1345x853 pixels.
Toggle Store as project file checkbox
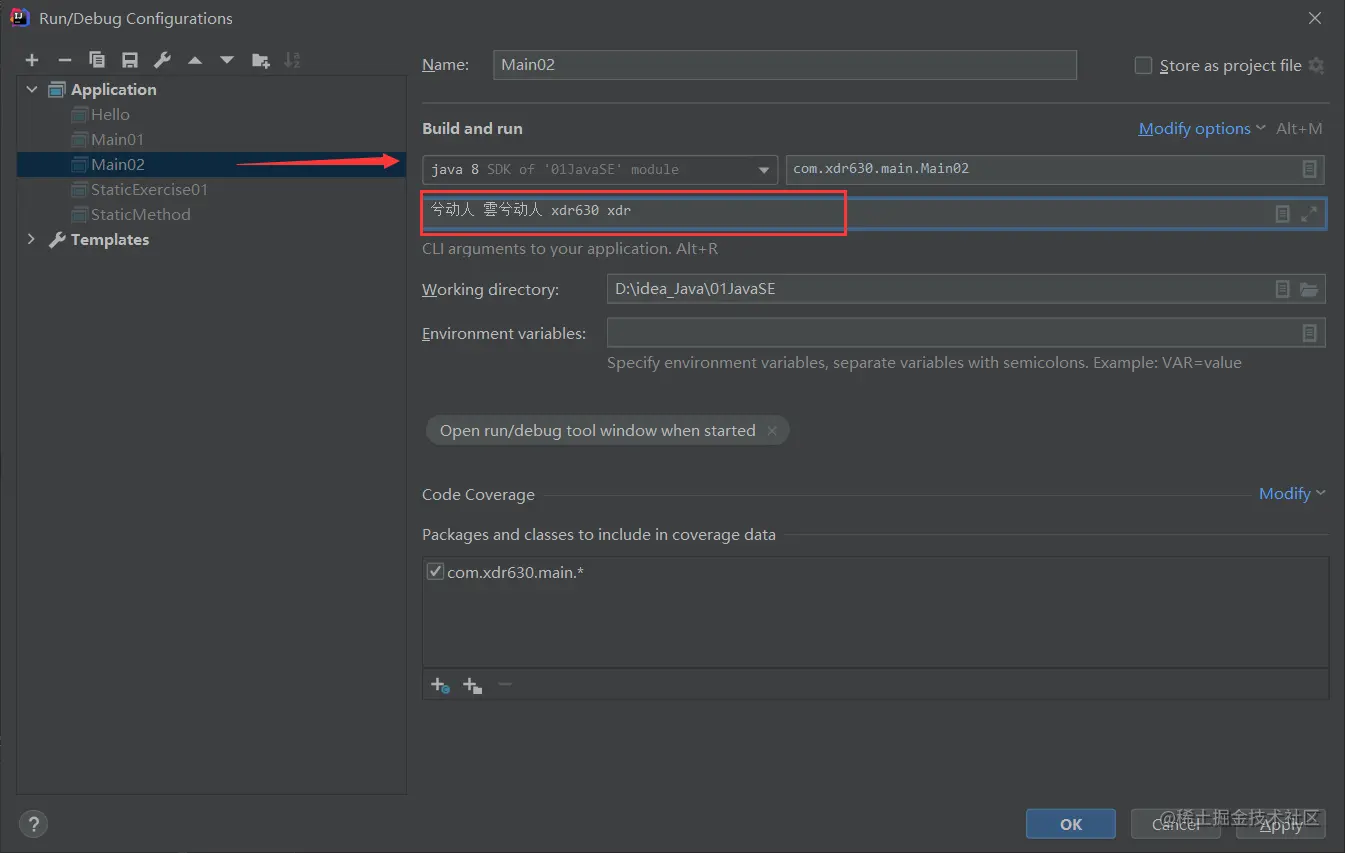(x=1144, y=65)
